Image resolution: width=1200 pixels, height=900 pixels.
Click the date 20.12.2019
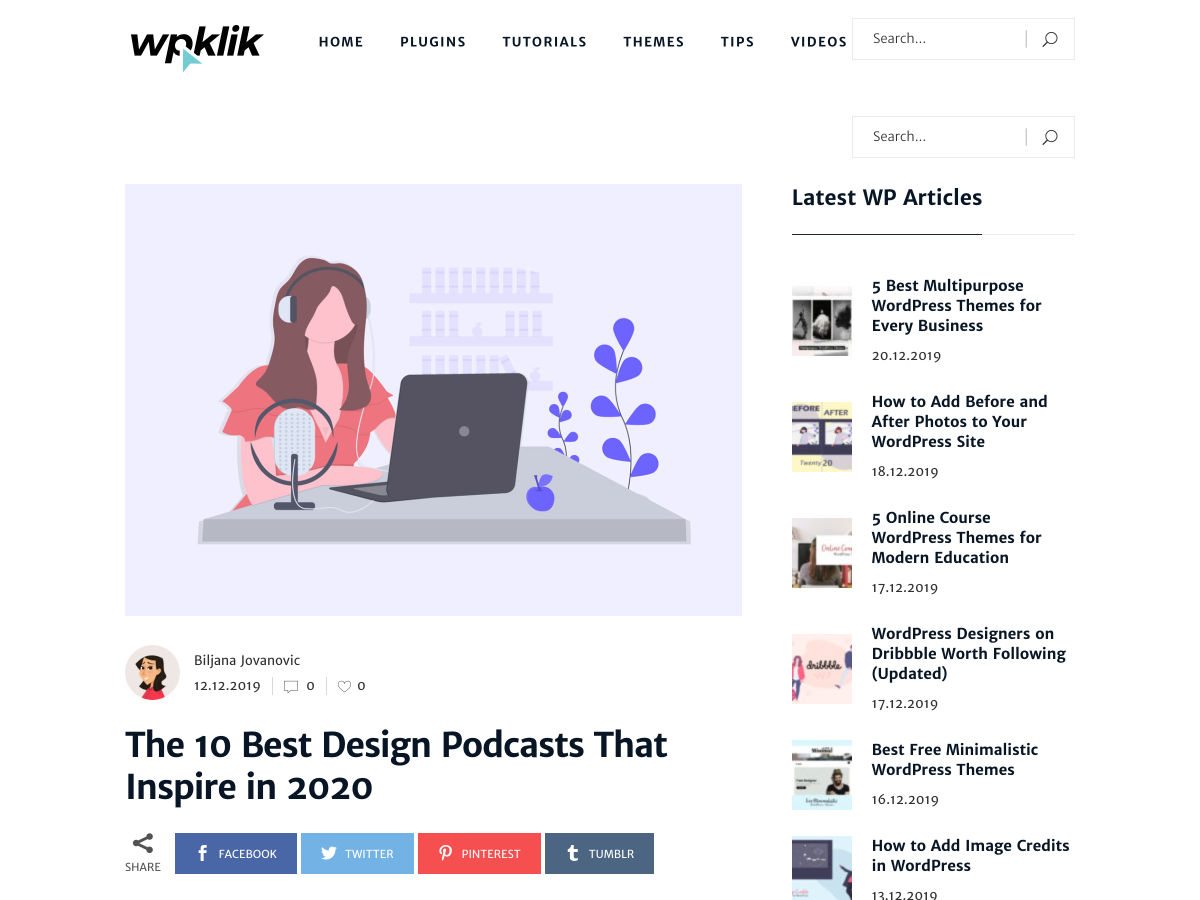[x=906, y=356]
